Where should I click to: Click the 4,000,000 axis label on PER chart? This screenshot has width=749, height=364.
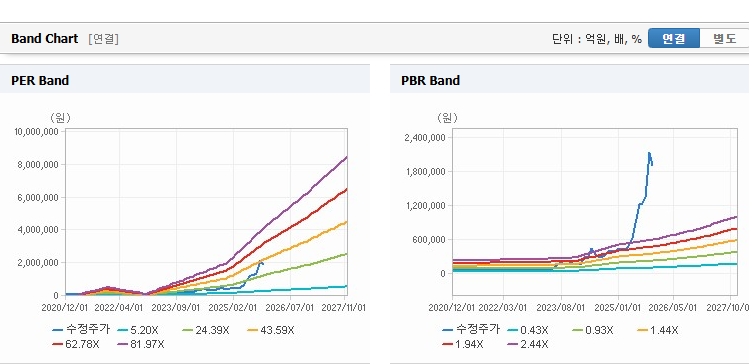pos(38,230)
